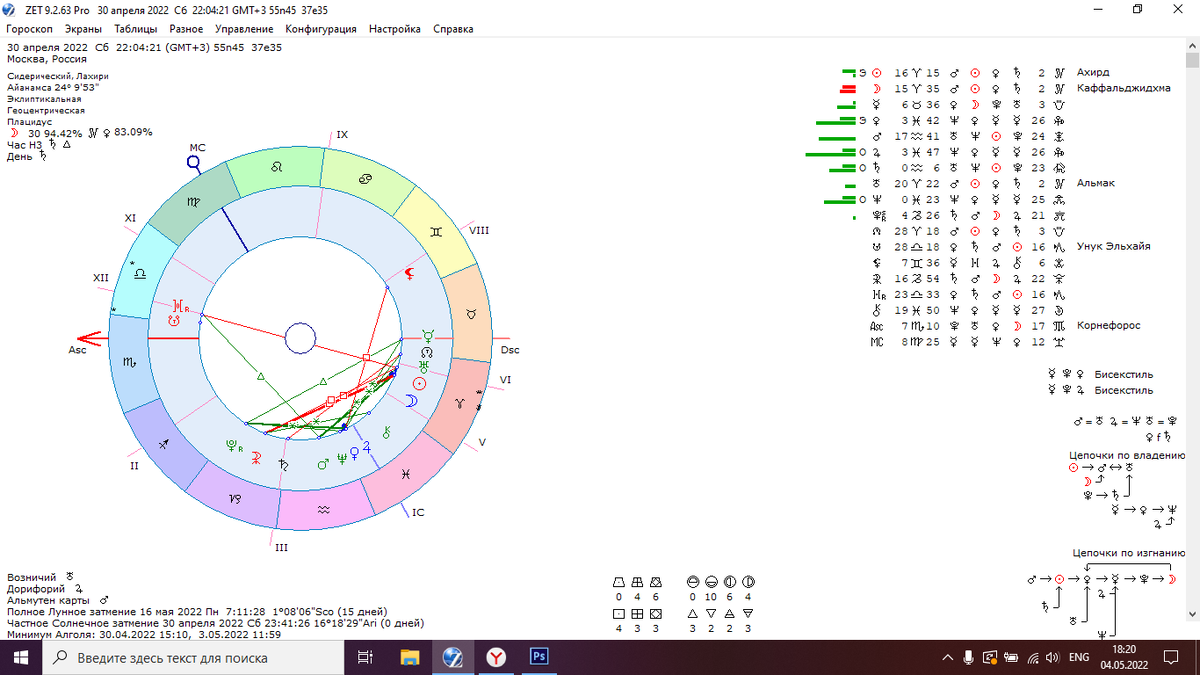Open Photoshop from the taskbar

pos(539,657)
